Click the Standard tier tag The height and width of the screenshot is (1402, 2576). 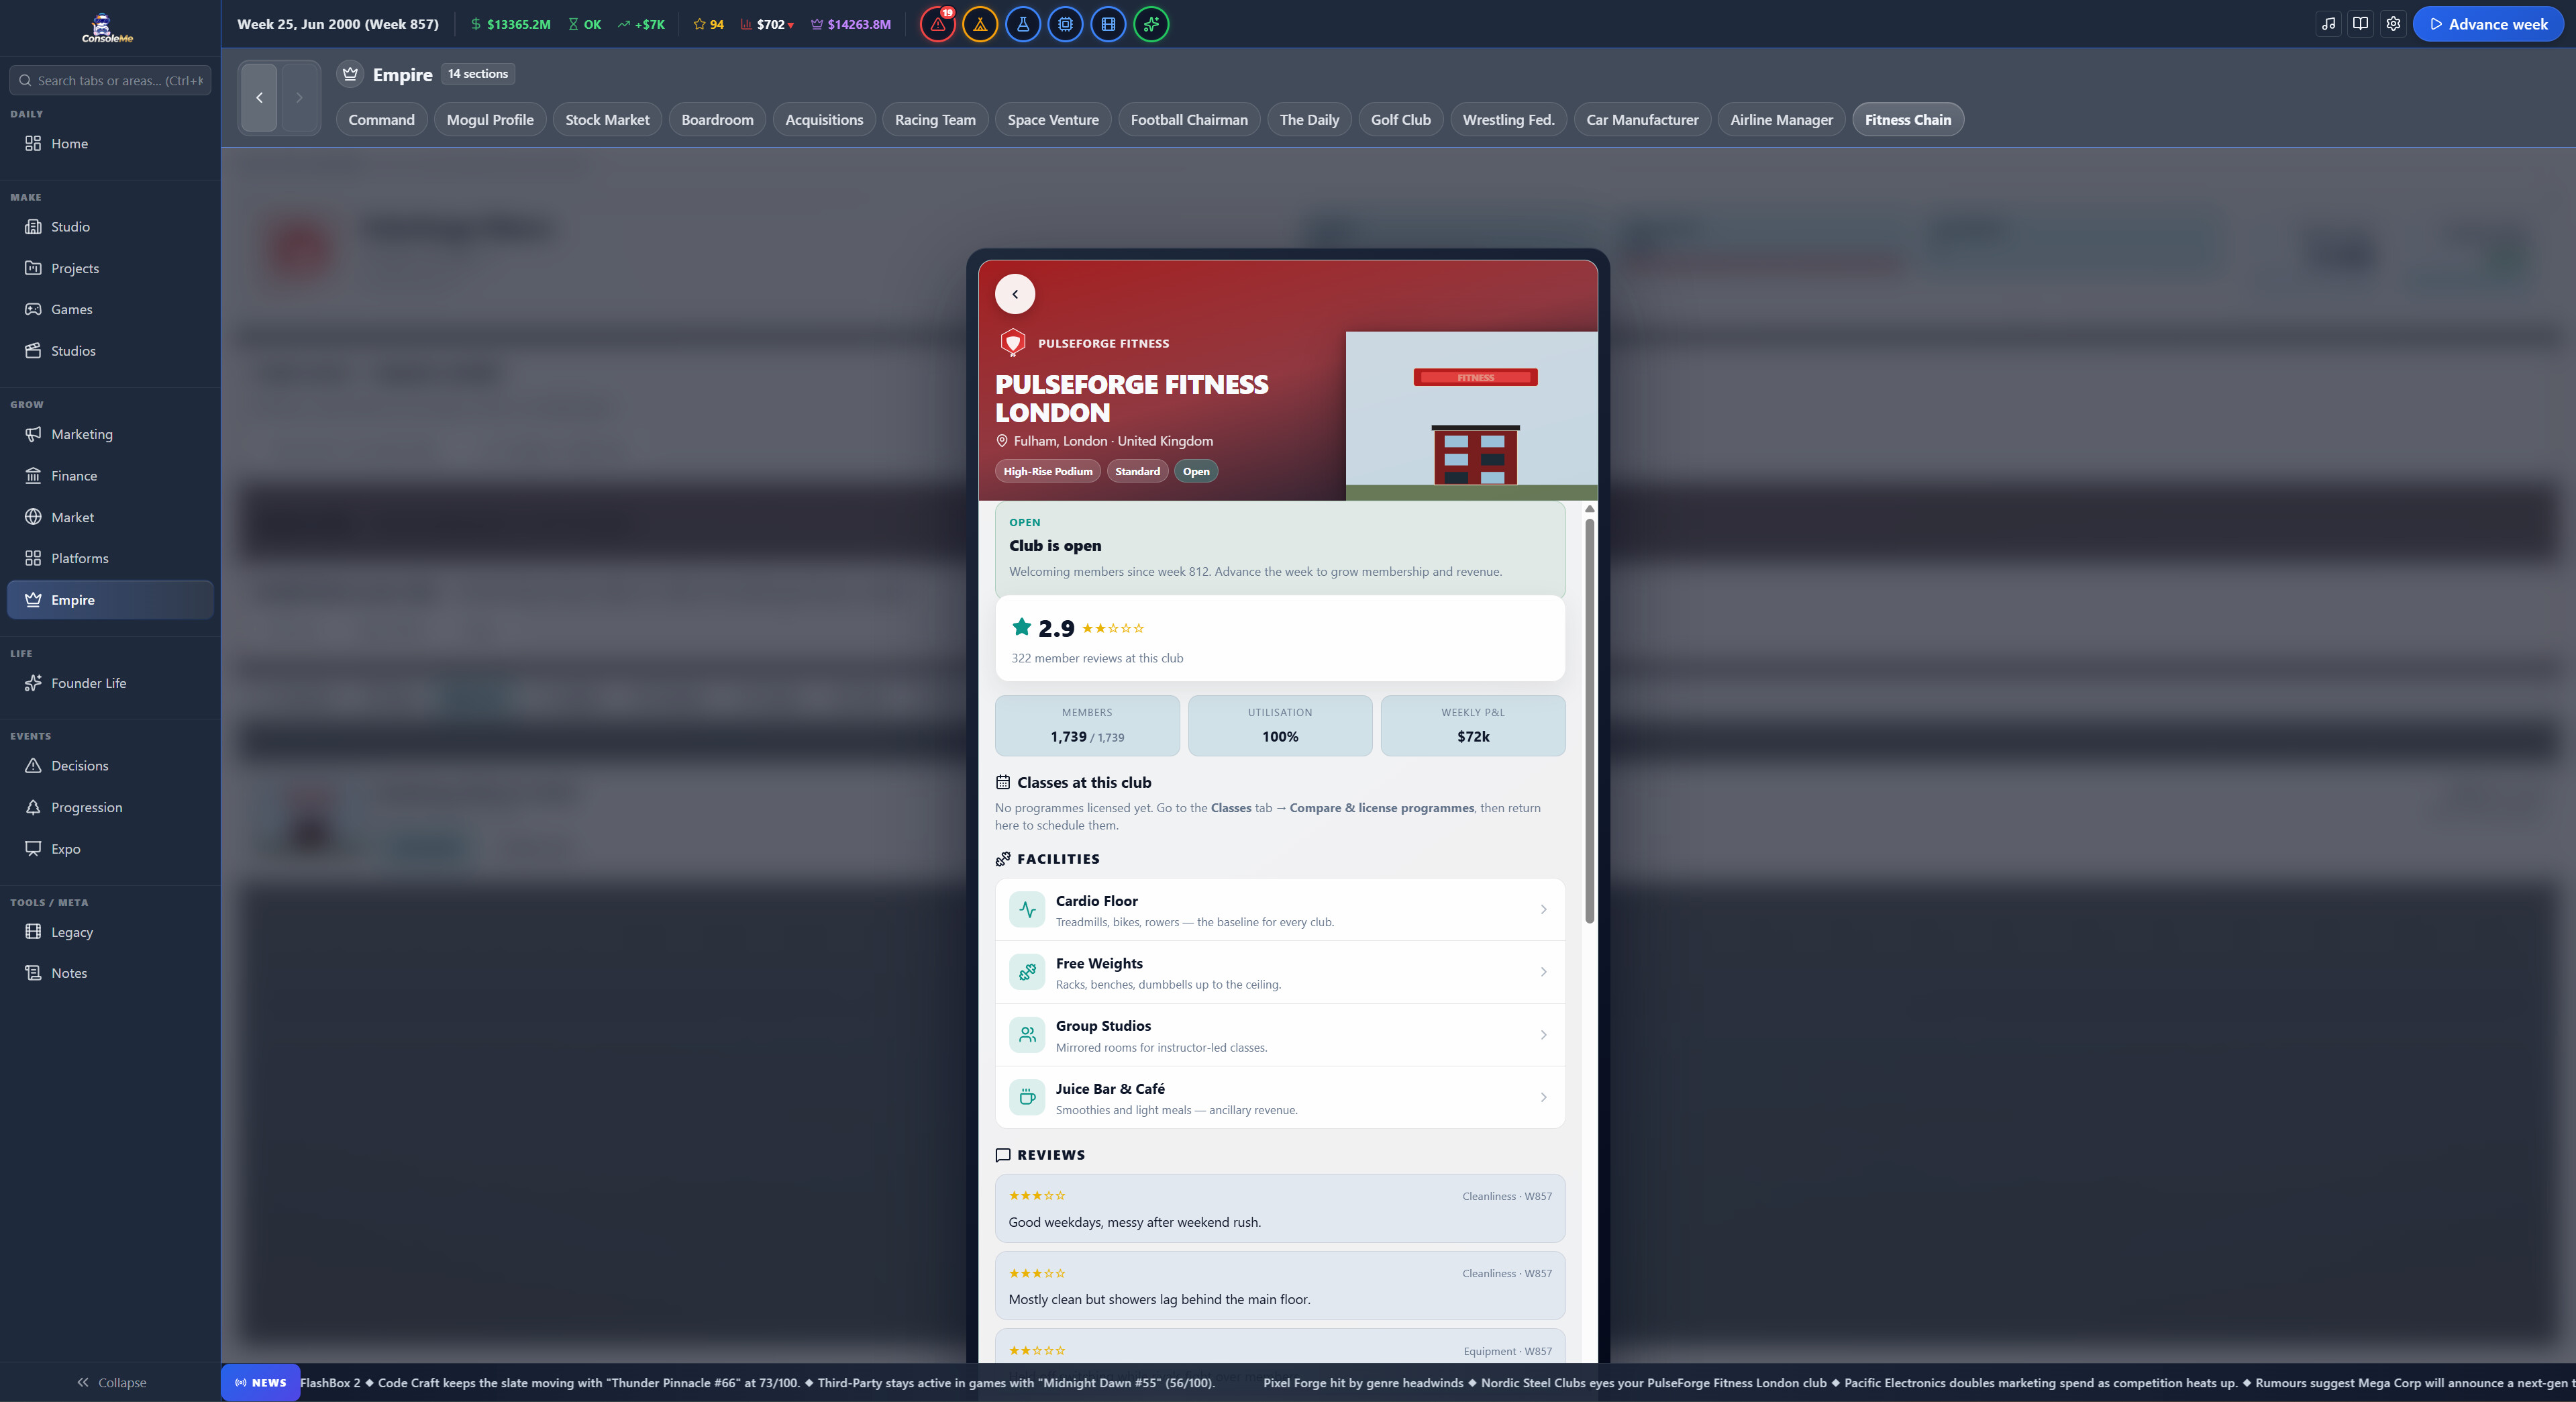pyautogui.click(x=1137, y=471)
